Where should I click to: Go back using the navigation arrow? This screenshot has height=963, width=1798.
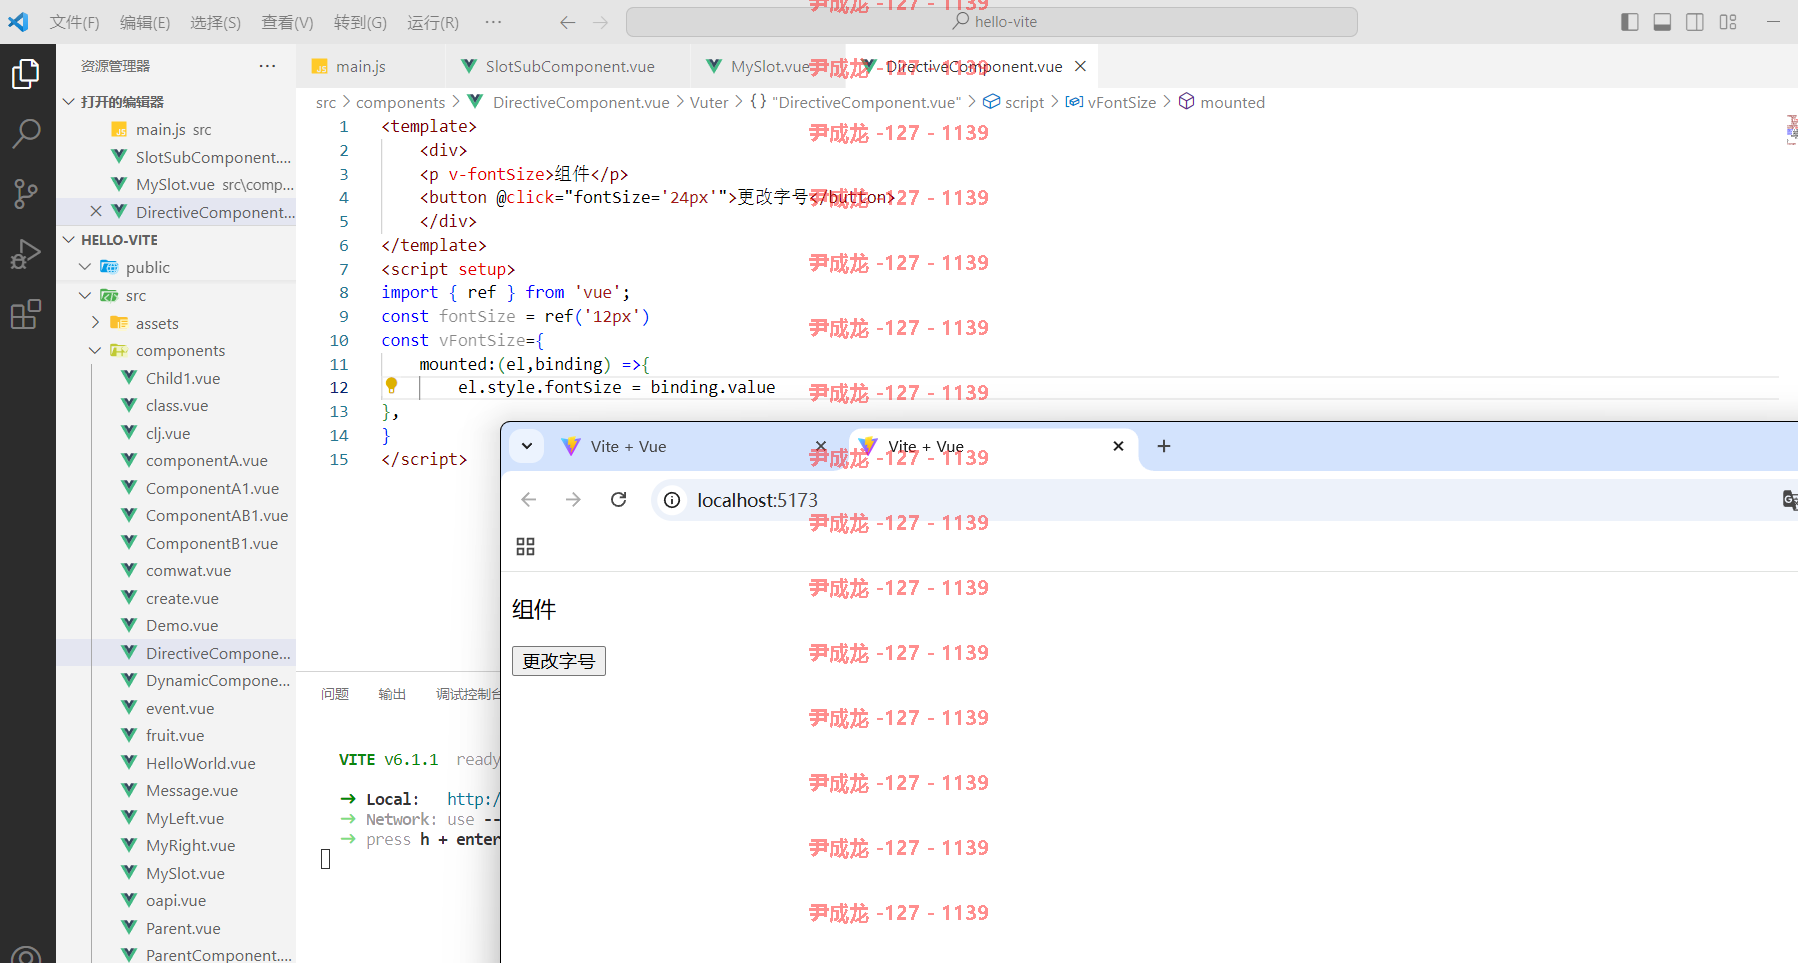(567, 22)
